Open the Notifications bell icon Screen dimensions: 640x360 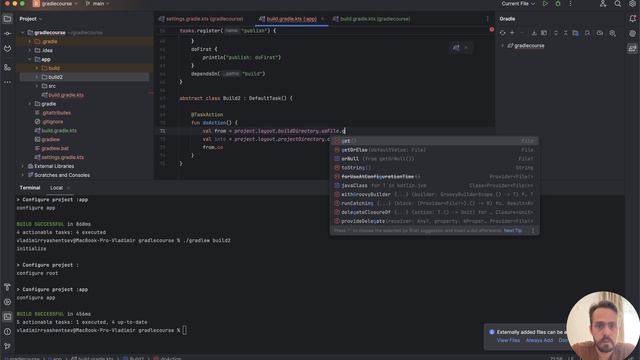(632, 19)
